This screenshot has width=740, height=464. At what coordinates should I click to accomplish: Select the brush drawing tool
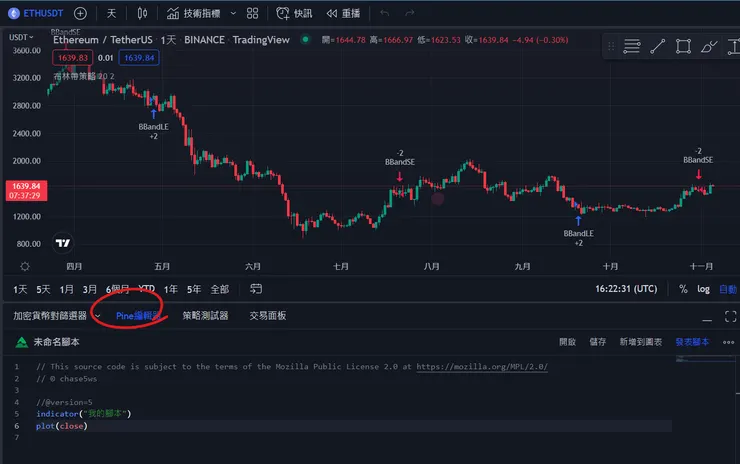(709, 46)
